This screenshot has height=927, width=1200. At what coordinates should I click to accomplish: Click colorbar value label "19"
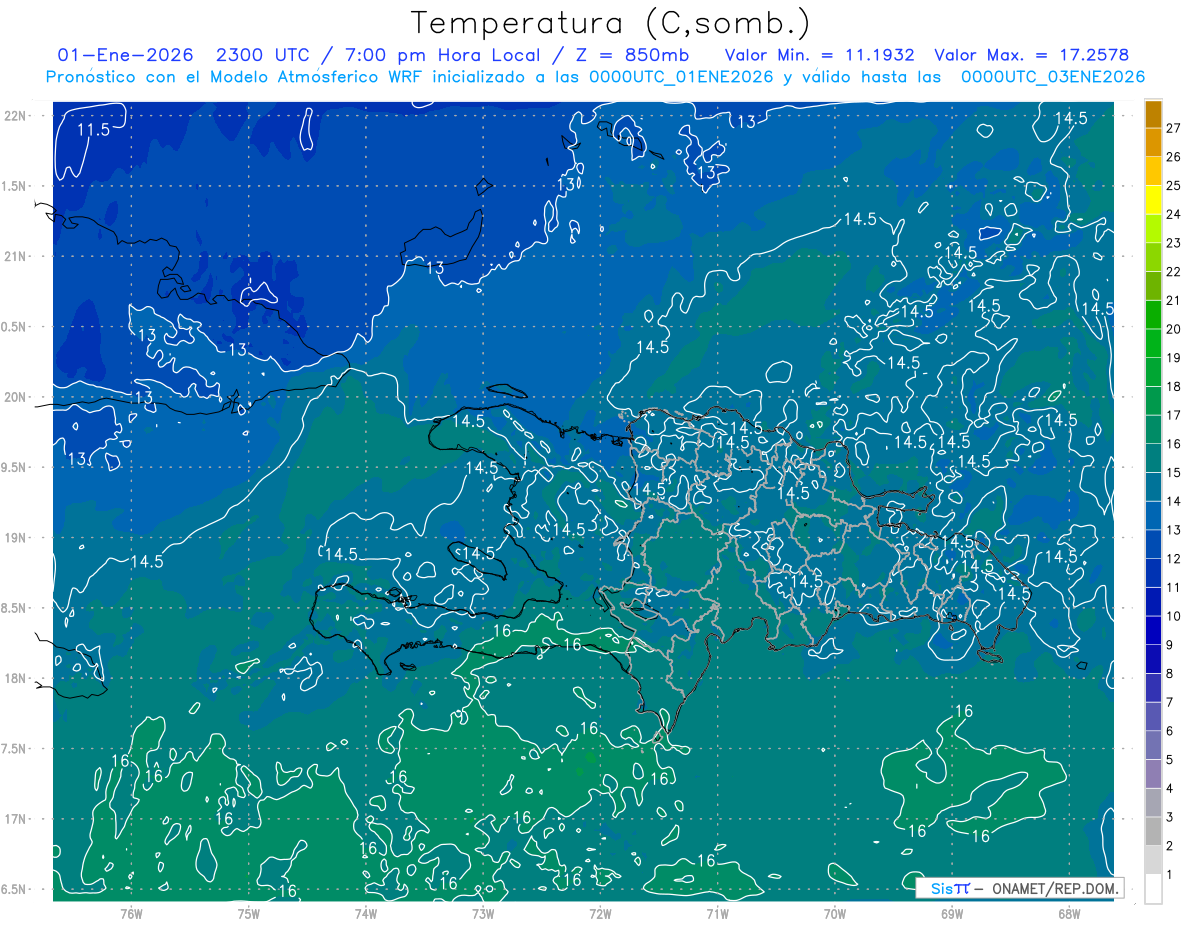coord(1174,358)
